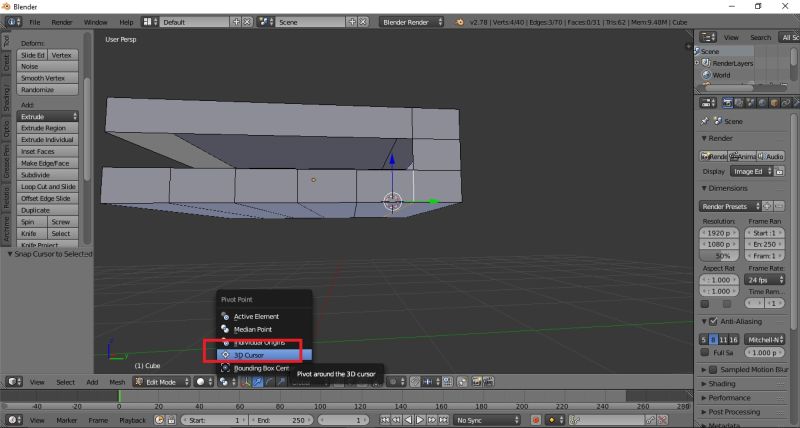Open the viewport shading dropdown
This screenshot has width=800, height=428.
tap(204, 382)
